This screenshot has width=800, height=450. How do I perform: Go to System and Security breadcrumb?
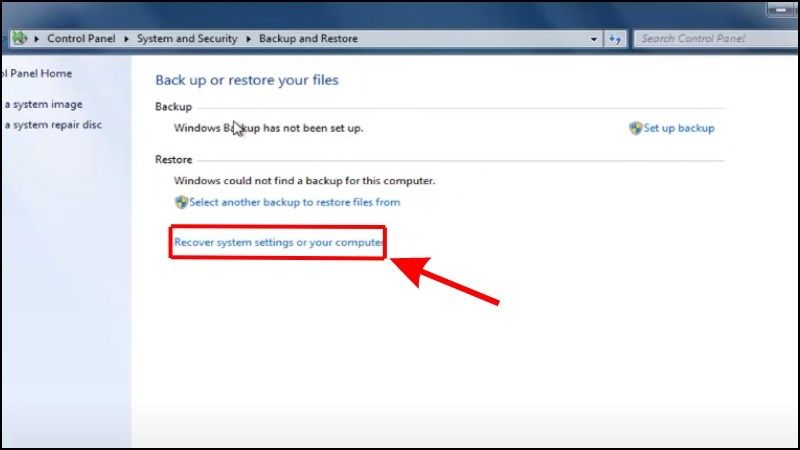point(187,39)
